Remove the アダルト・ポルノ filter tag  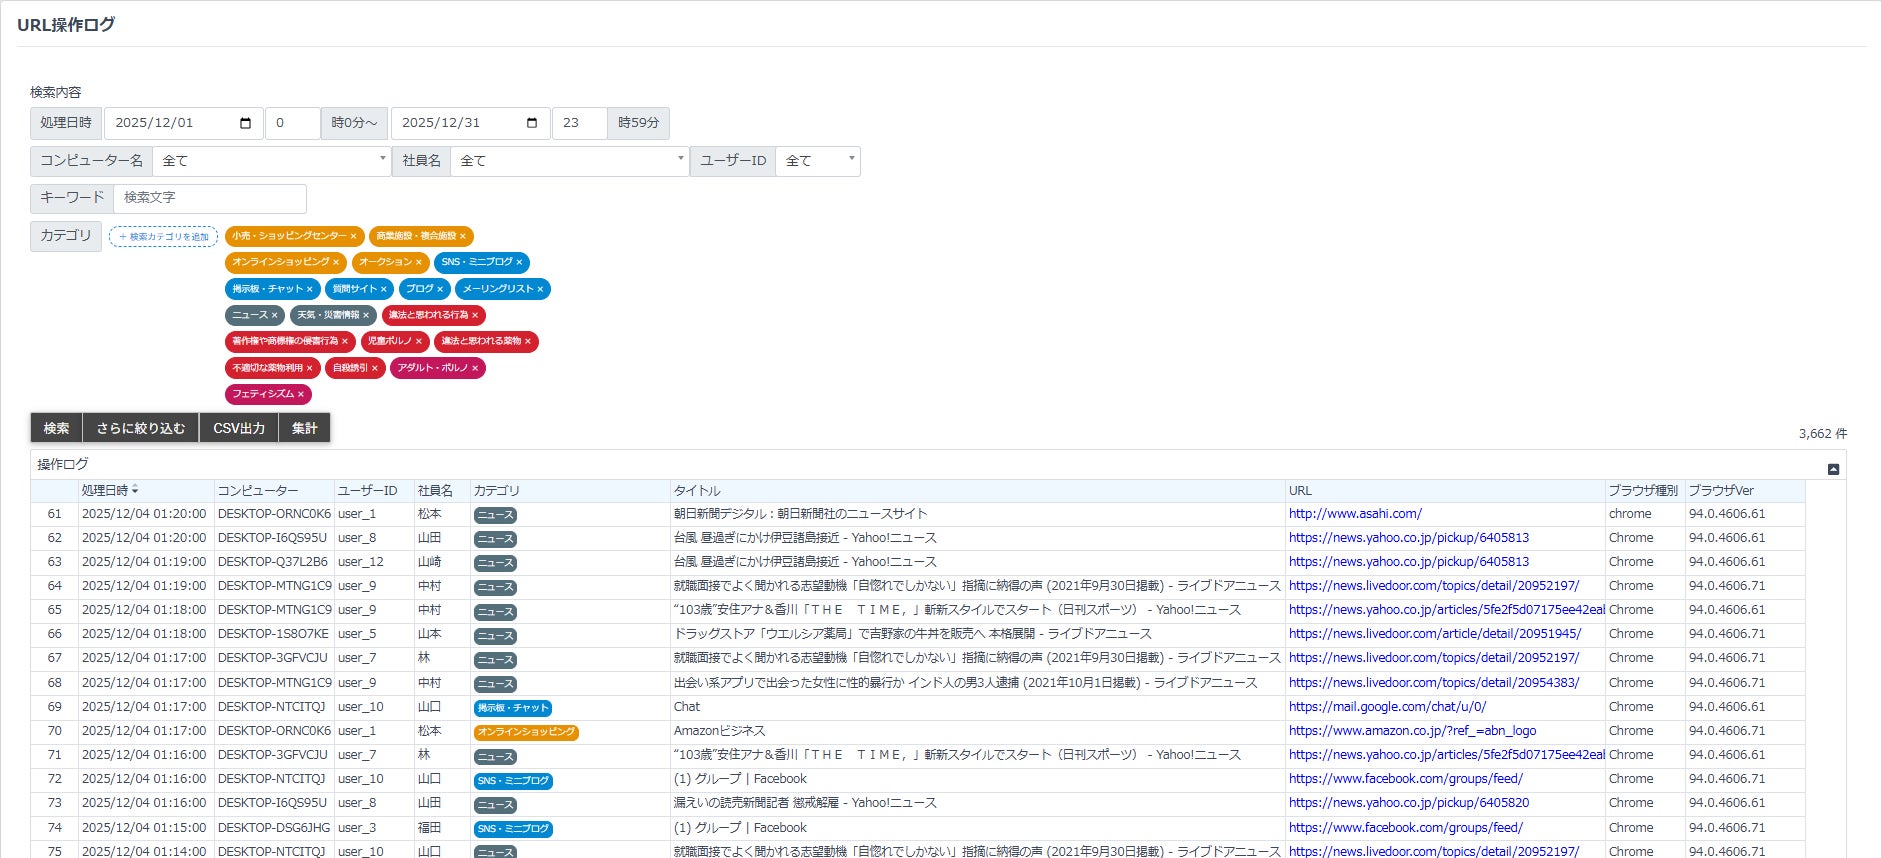[x=475, y=368]
